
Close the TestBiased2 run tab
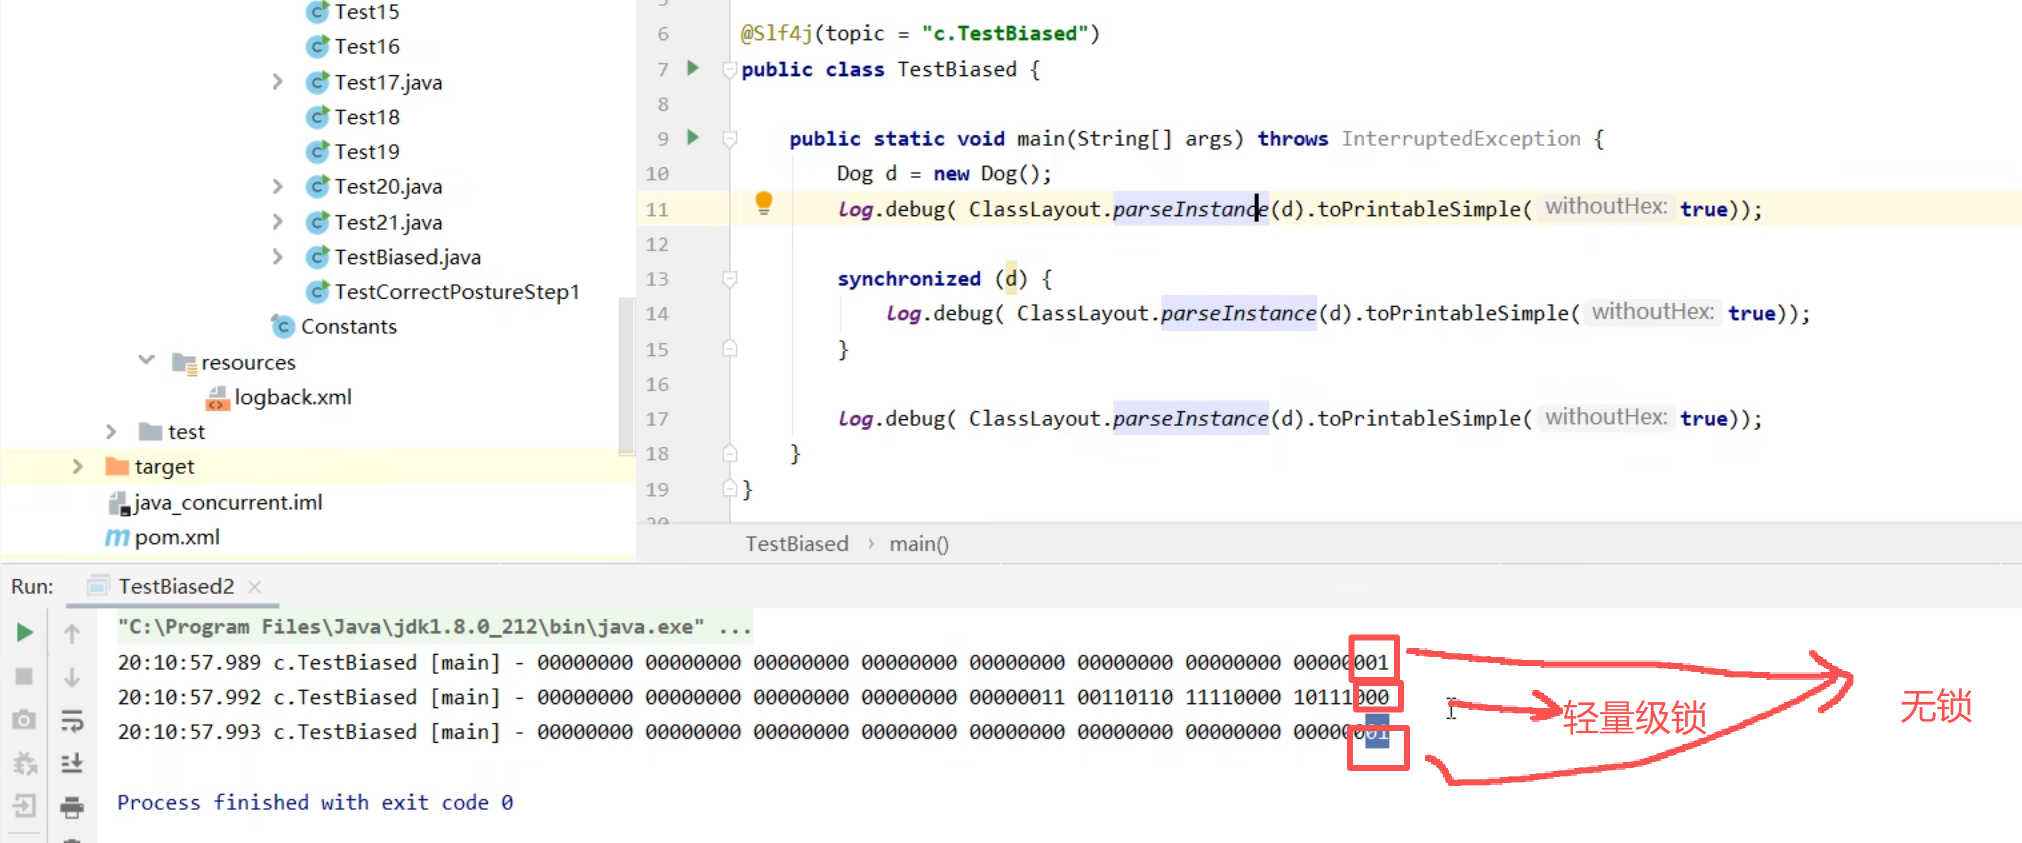pos(255,587)
